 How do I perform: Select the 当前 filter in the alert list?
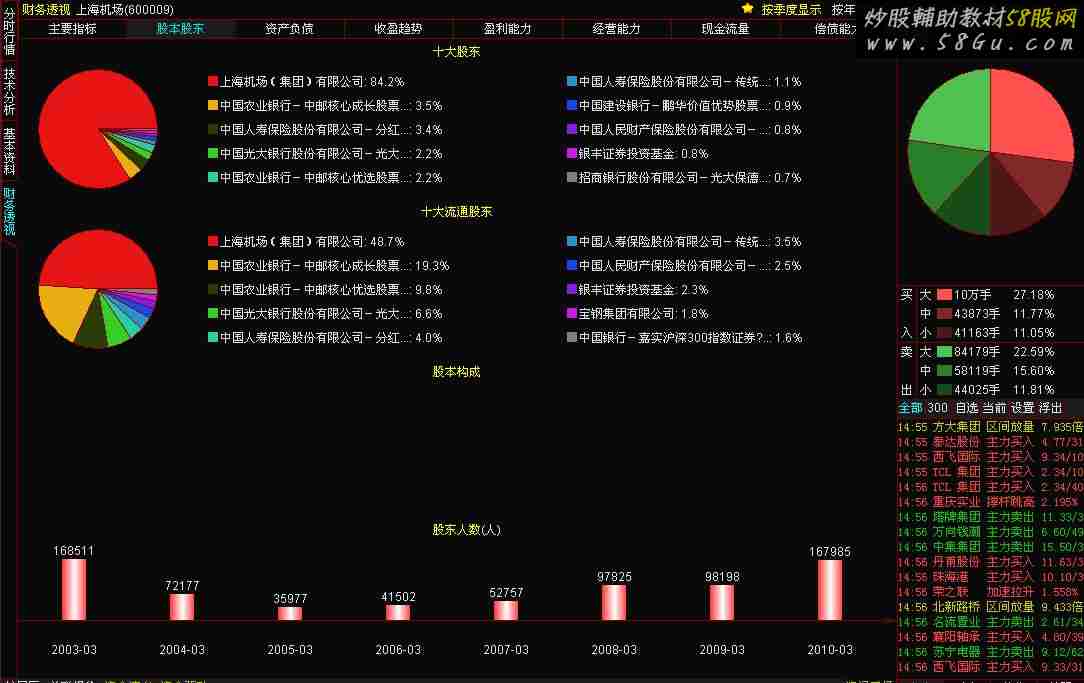[x=995, y=408]
